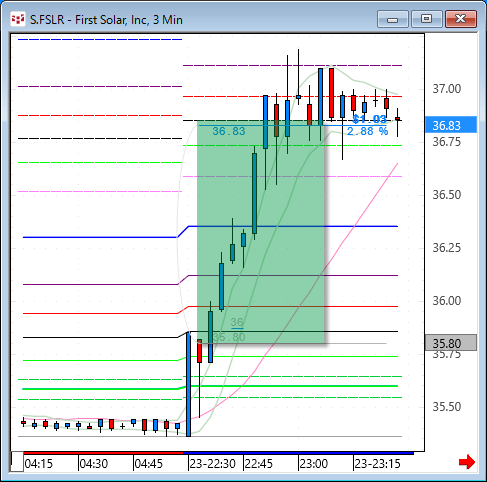487x482 pixels.
Task: Click the $1.03 profit label
Action: [369, 119]
